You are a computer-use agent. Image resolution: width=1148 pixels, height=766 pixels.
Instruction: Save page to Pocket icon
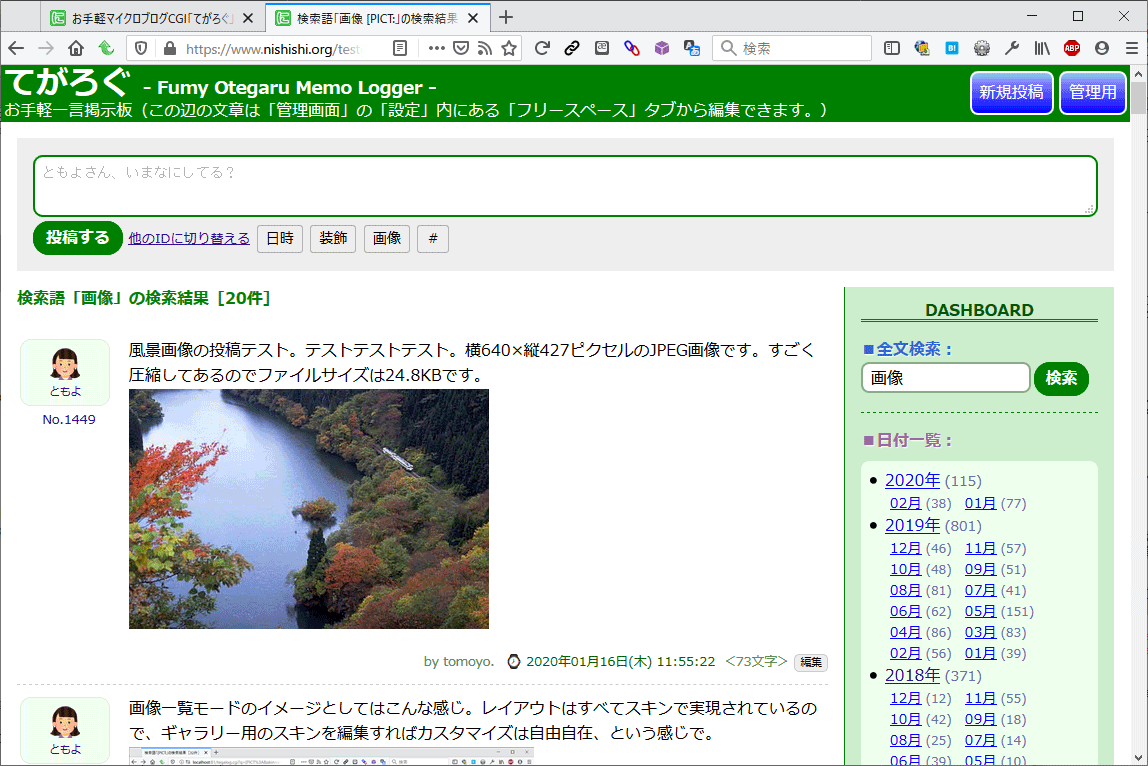pos(461,48)
